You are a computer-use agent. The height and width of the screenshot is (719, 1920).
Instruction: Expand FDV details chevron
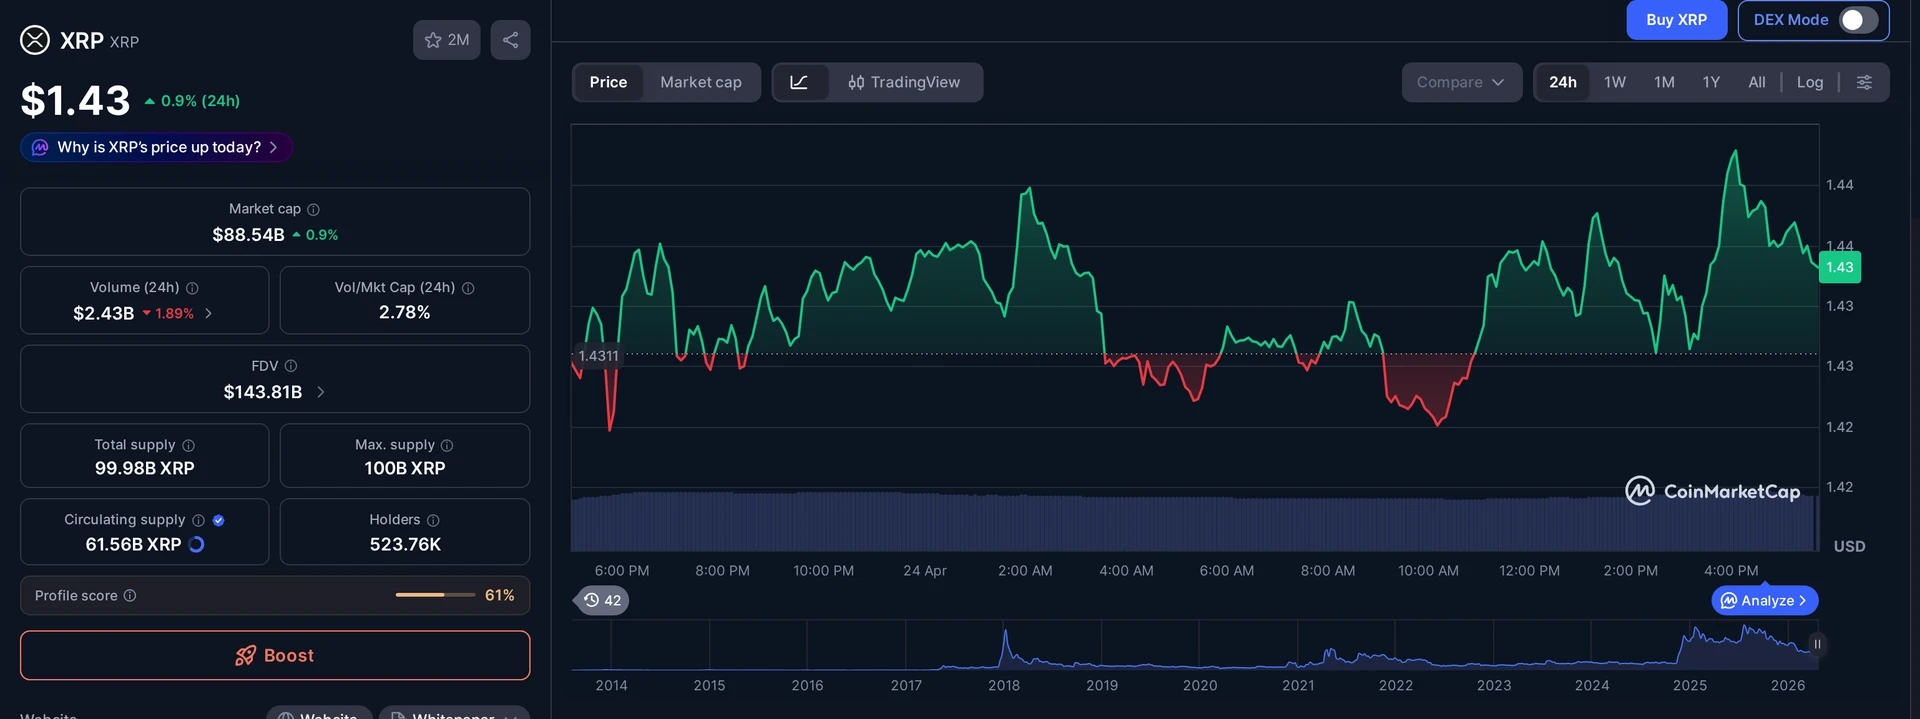click(x=320, y=392)
